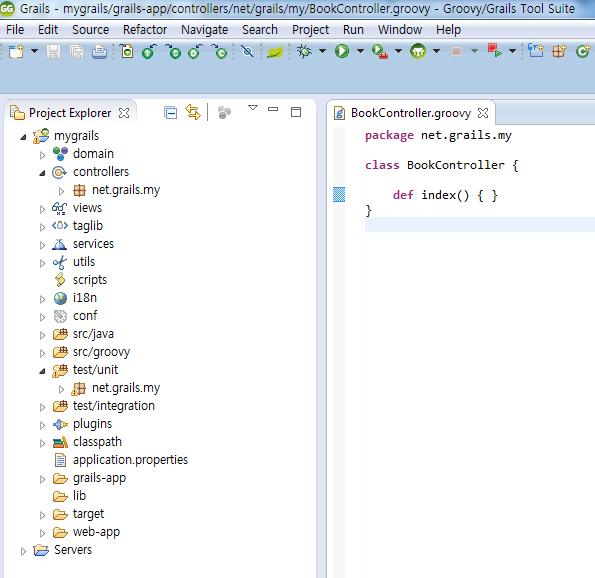Click the green Run button icon
Viewport: 595px width, 578px height.
(x=342, y=51)
